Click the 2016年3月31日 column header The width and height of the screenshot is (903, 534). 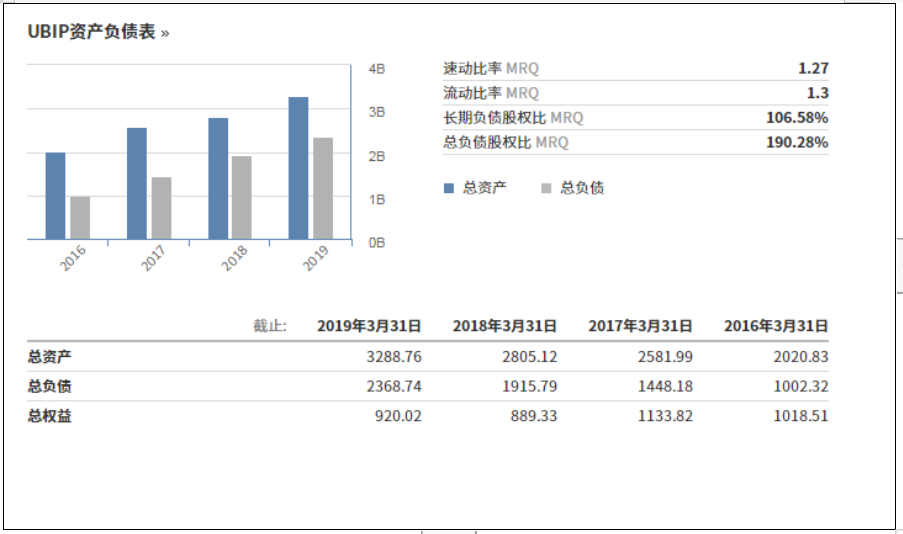[x=776, y=326]
